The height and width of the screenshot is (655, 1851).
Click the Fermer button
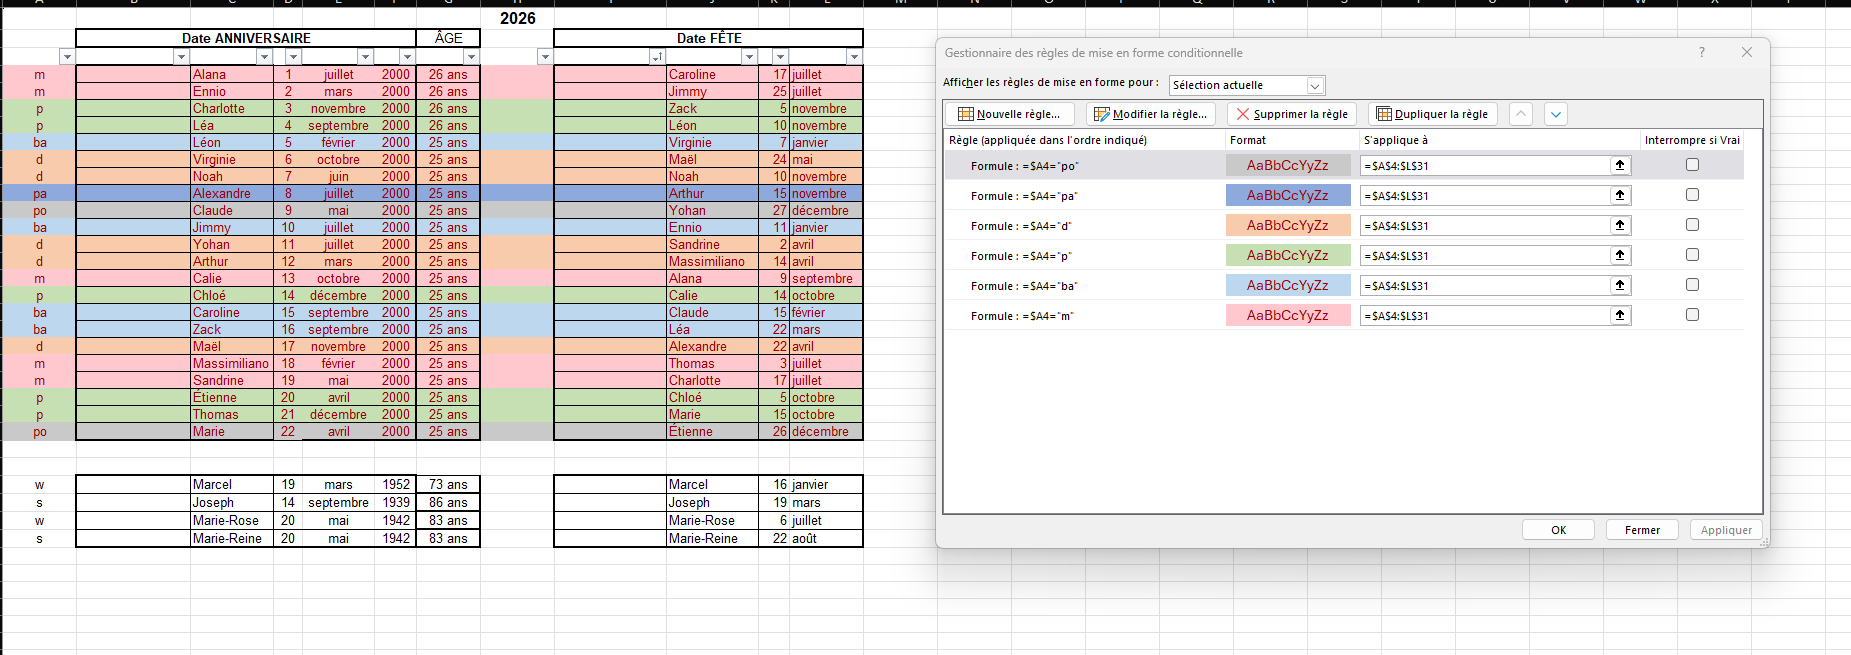click(1642, 530)
